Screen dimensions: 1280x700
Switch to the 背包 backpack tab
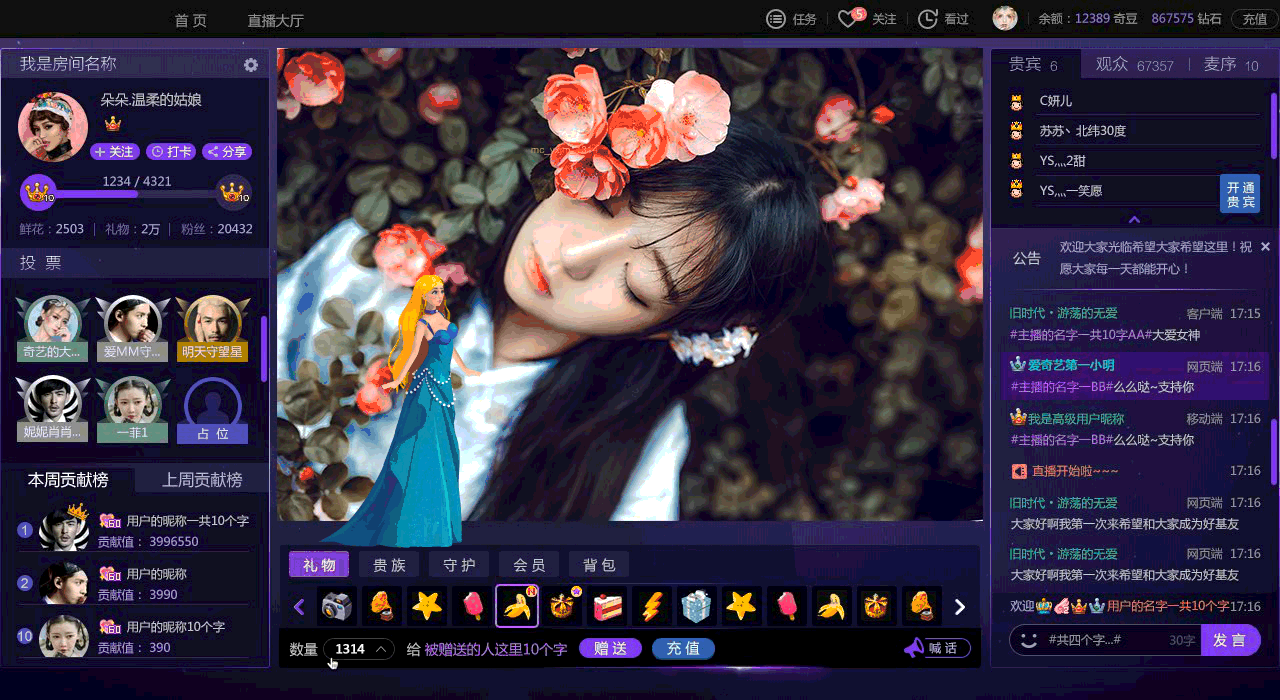(x=599, y=565)
